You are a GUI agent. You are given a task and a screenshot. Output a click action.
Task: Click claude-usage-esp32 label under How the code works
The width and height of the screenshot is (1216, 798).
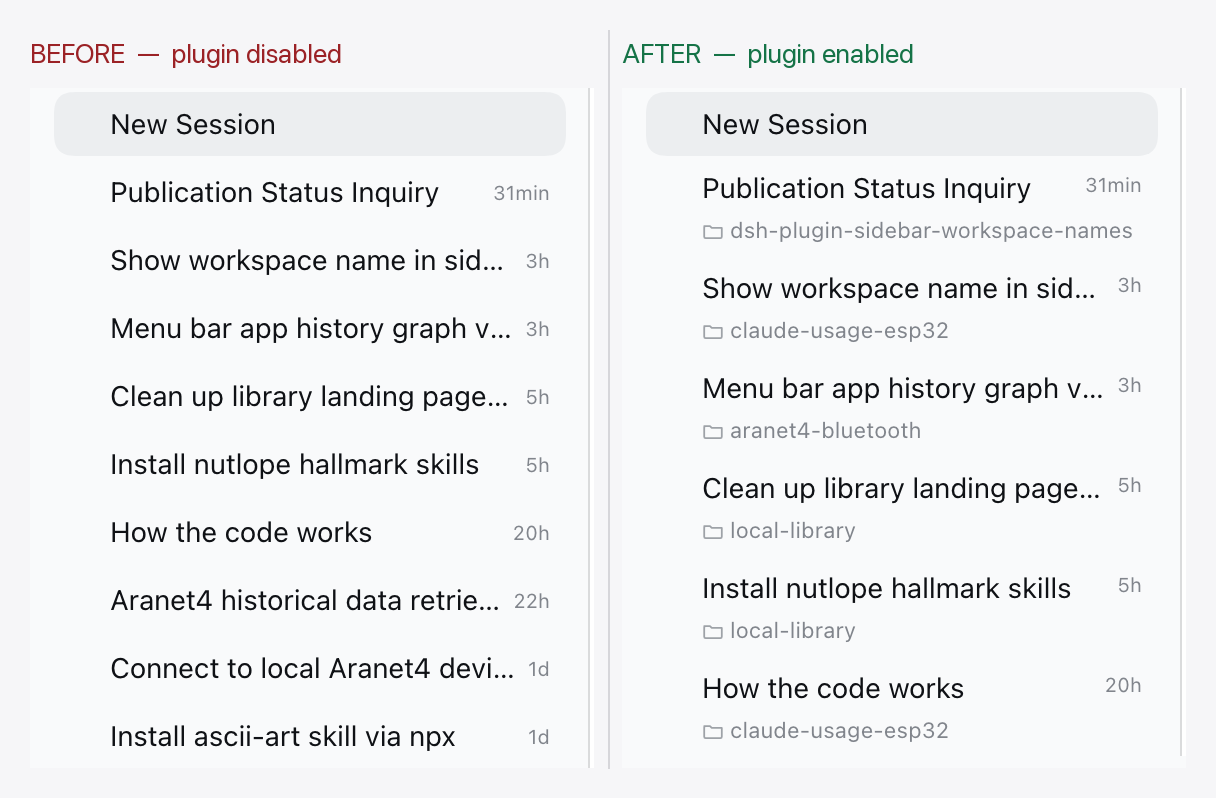pos(839,731)
